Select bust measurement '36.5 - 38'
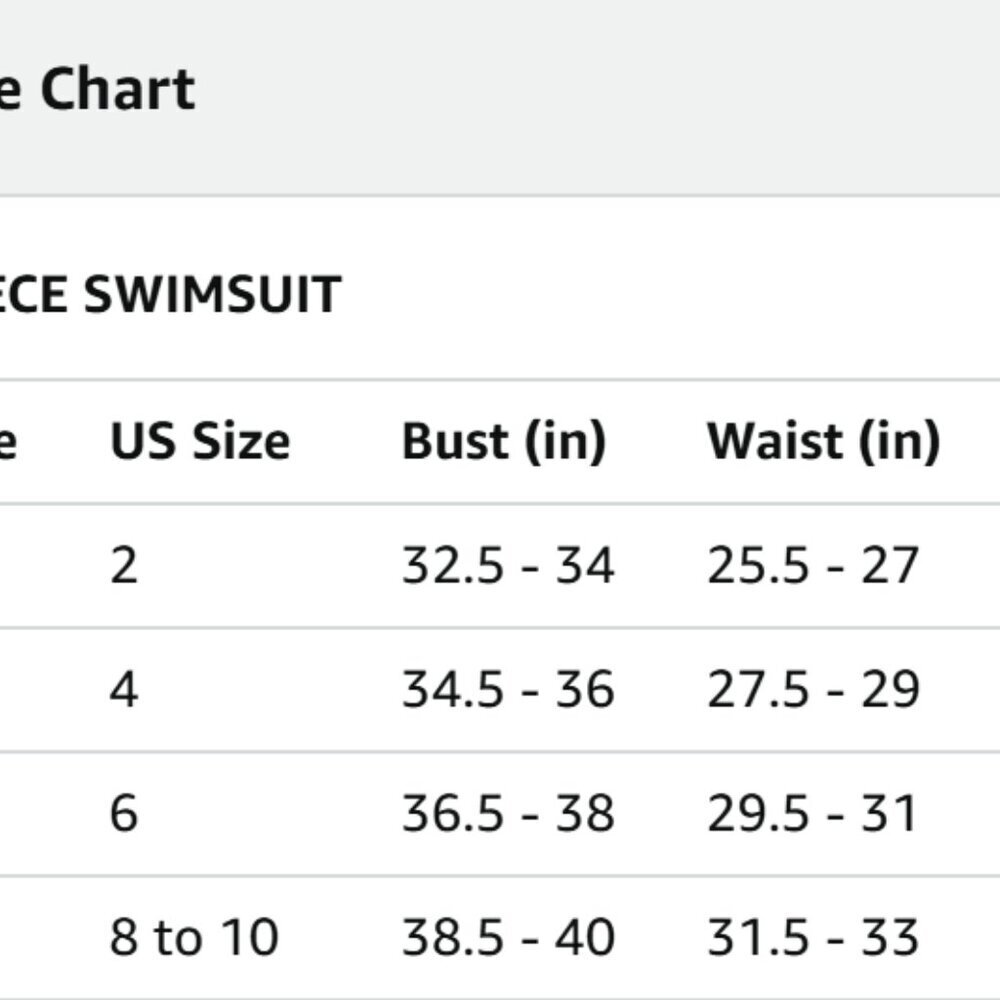 click(508, 813)
